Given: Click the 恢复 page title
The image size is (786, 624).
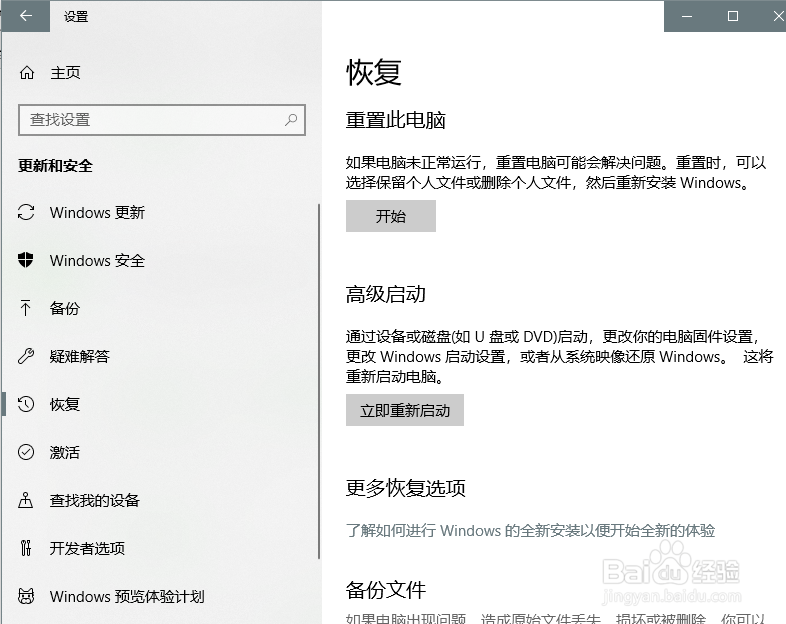Looking at the screenshot, I should (x=373, y=73).
